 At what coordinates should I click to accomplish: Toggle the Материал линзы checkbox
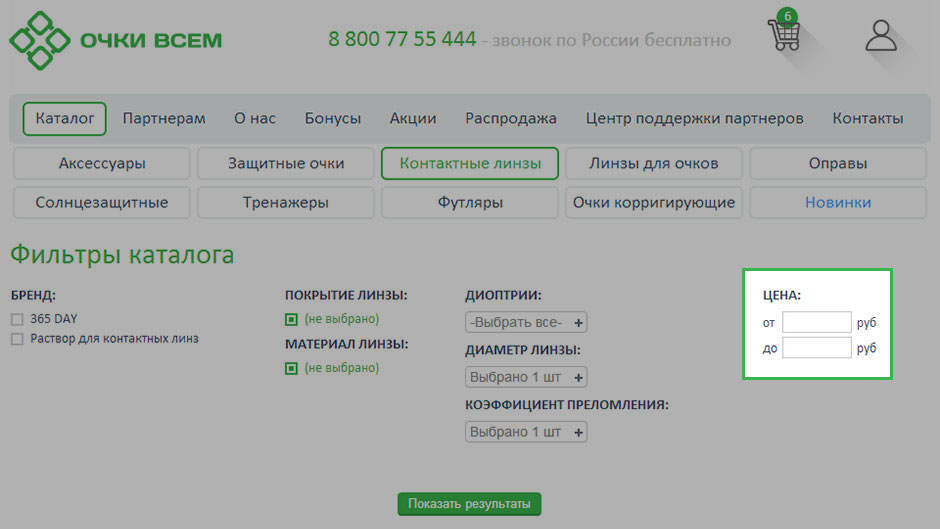(x=291, y=368)
